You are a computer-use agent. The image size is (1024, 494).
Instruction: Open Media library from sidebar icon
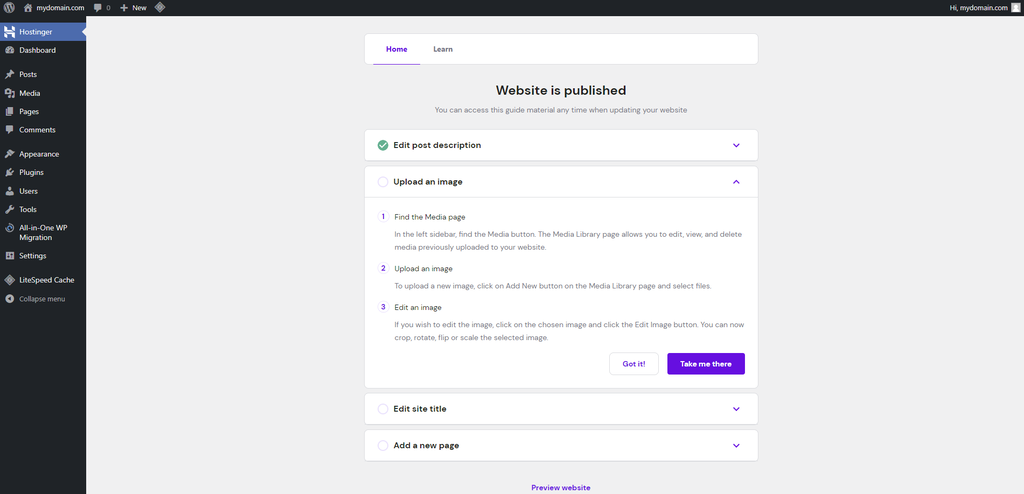9,93
